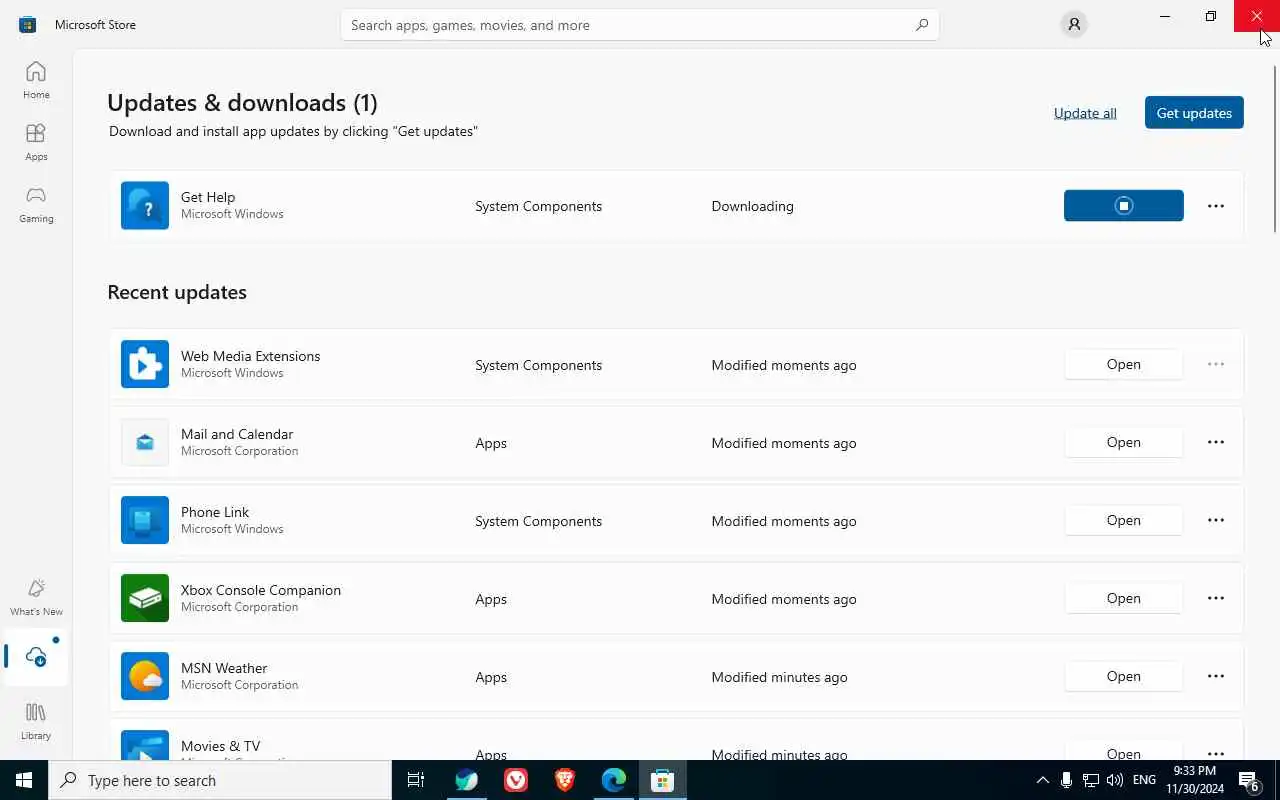Open Web Media Extensions with its Open button
The width and height of the screenshot is (1280, 800).
click(x=1124, y=364)
